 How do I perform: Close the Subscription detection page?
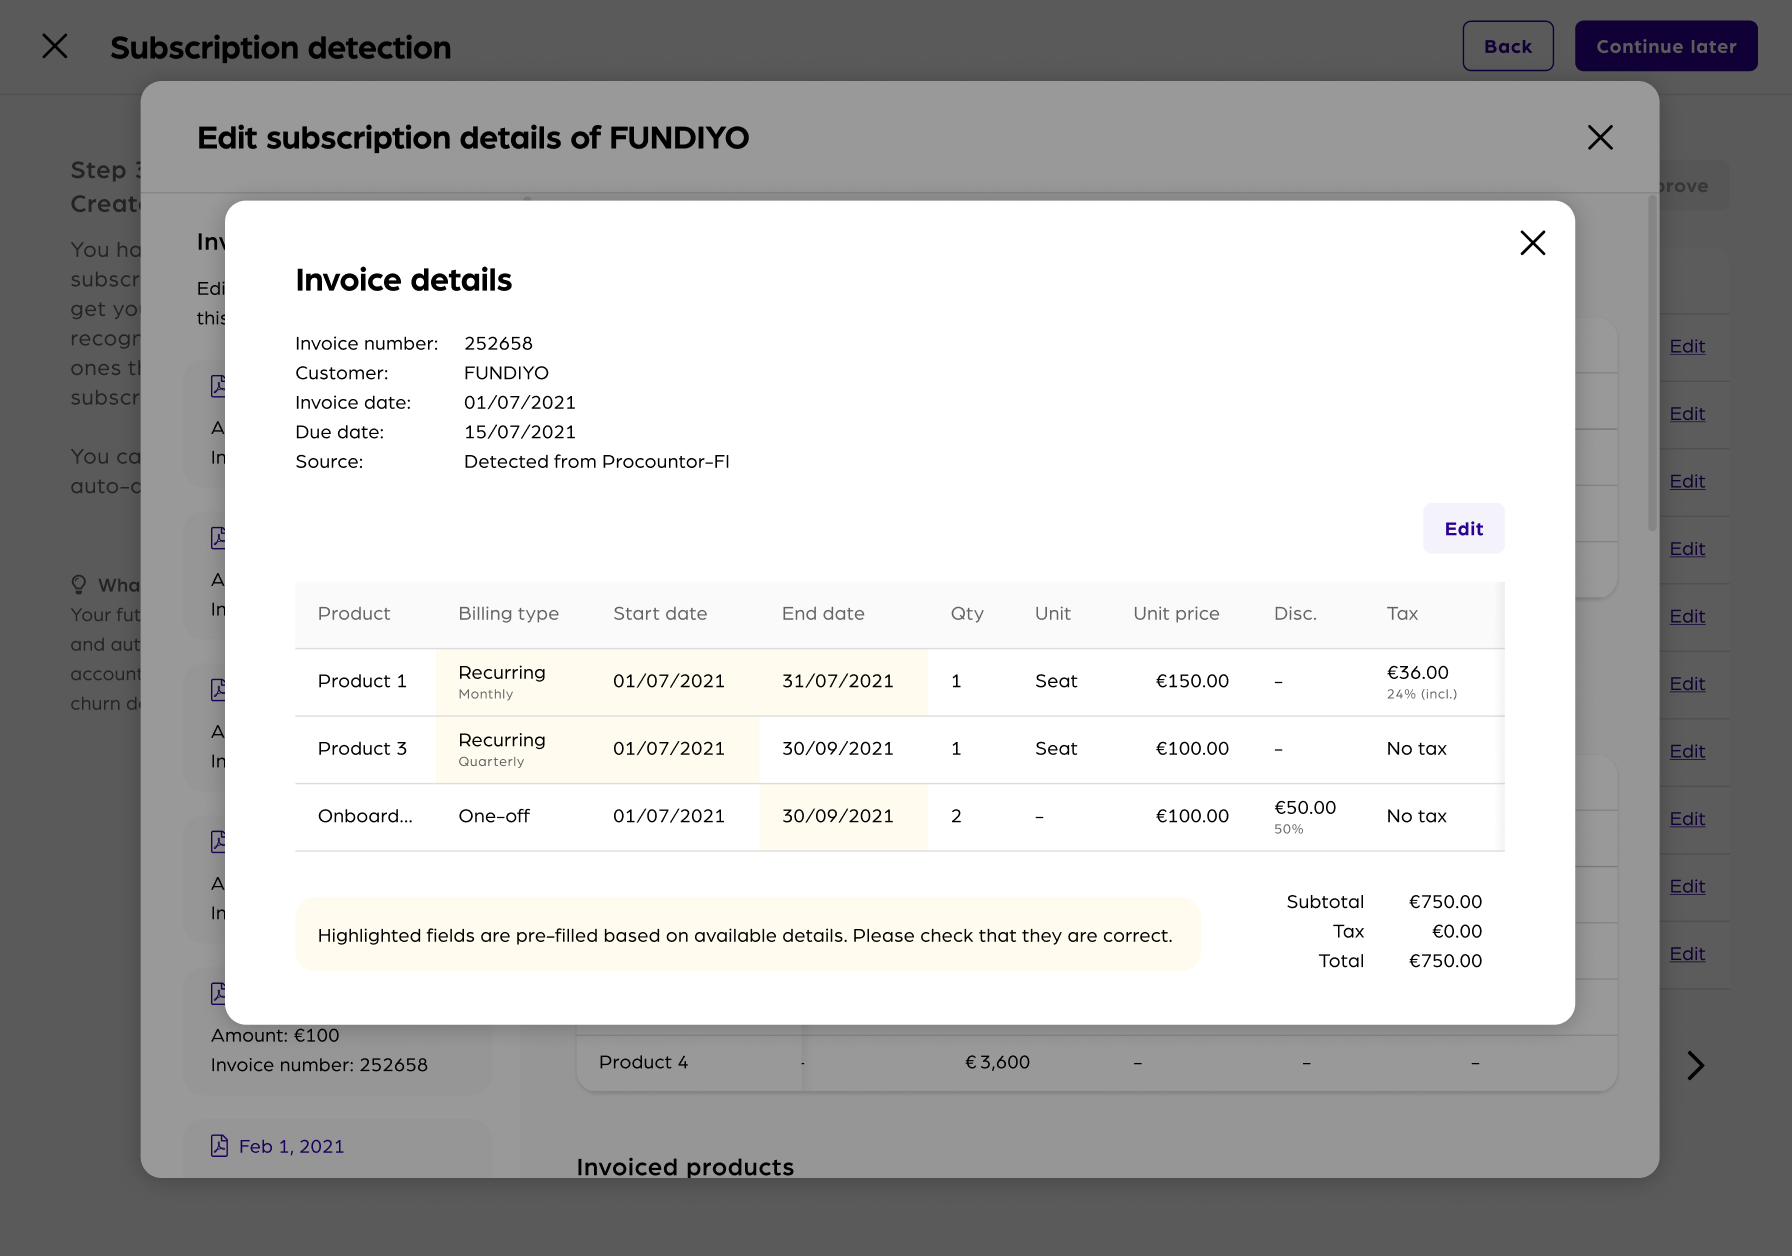55,46
